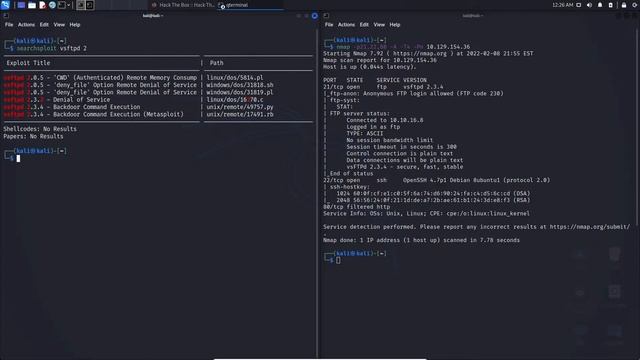Click the 1024 DSA ssh-hostkey line
This screenshot has height=360, width=640.
[x=433, y=193]
